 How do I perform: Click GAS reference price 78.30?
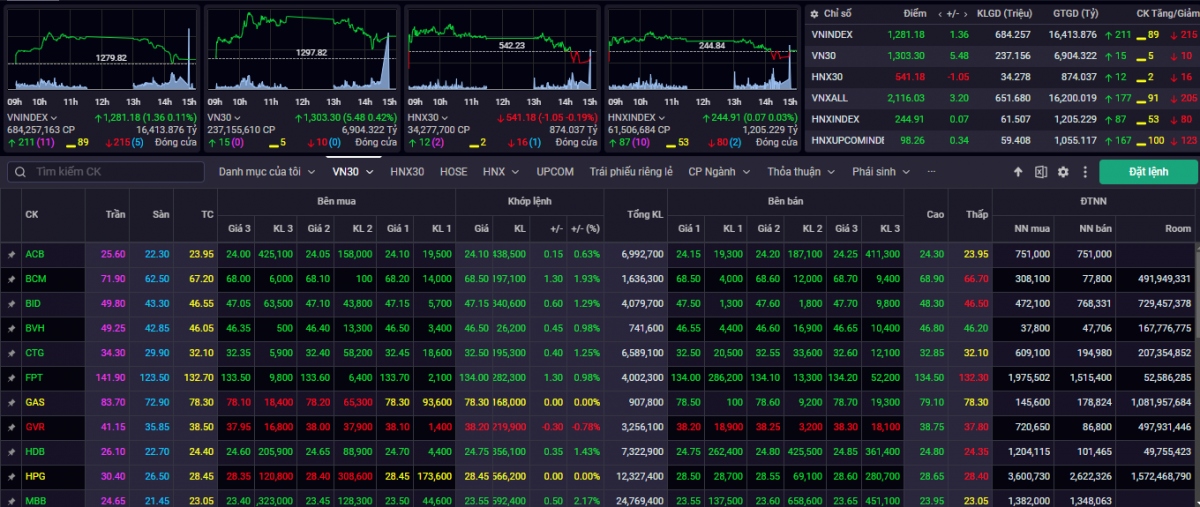(x=200, y=402)
